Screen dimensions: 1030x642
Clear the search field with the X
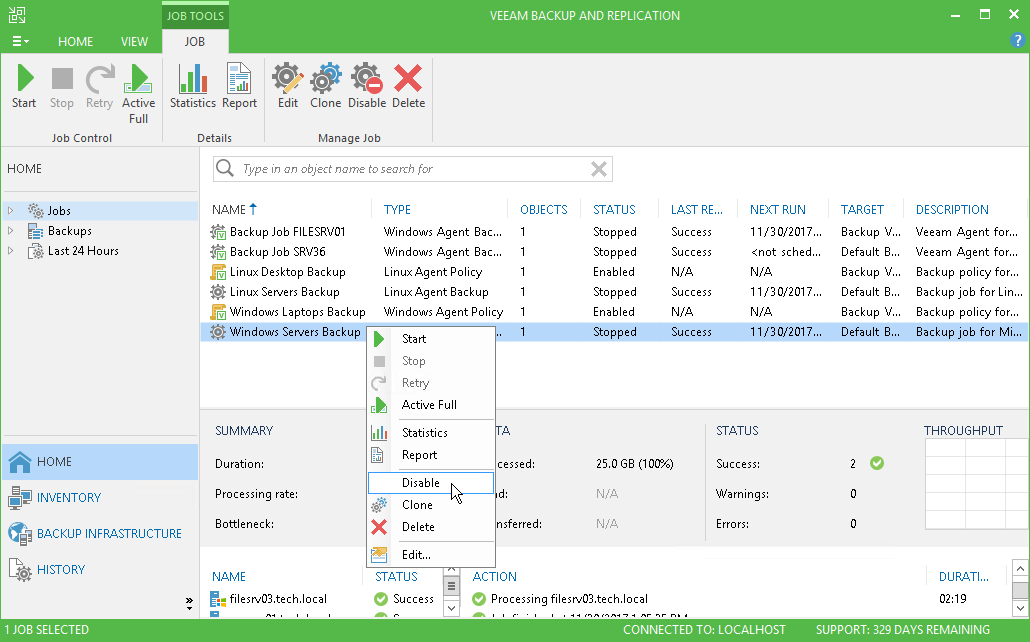point(598,169)
